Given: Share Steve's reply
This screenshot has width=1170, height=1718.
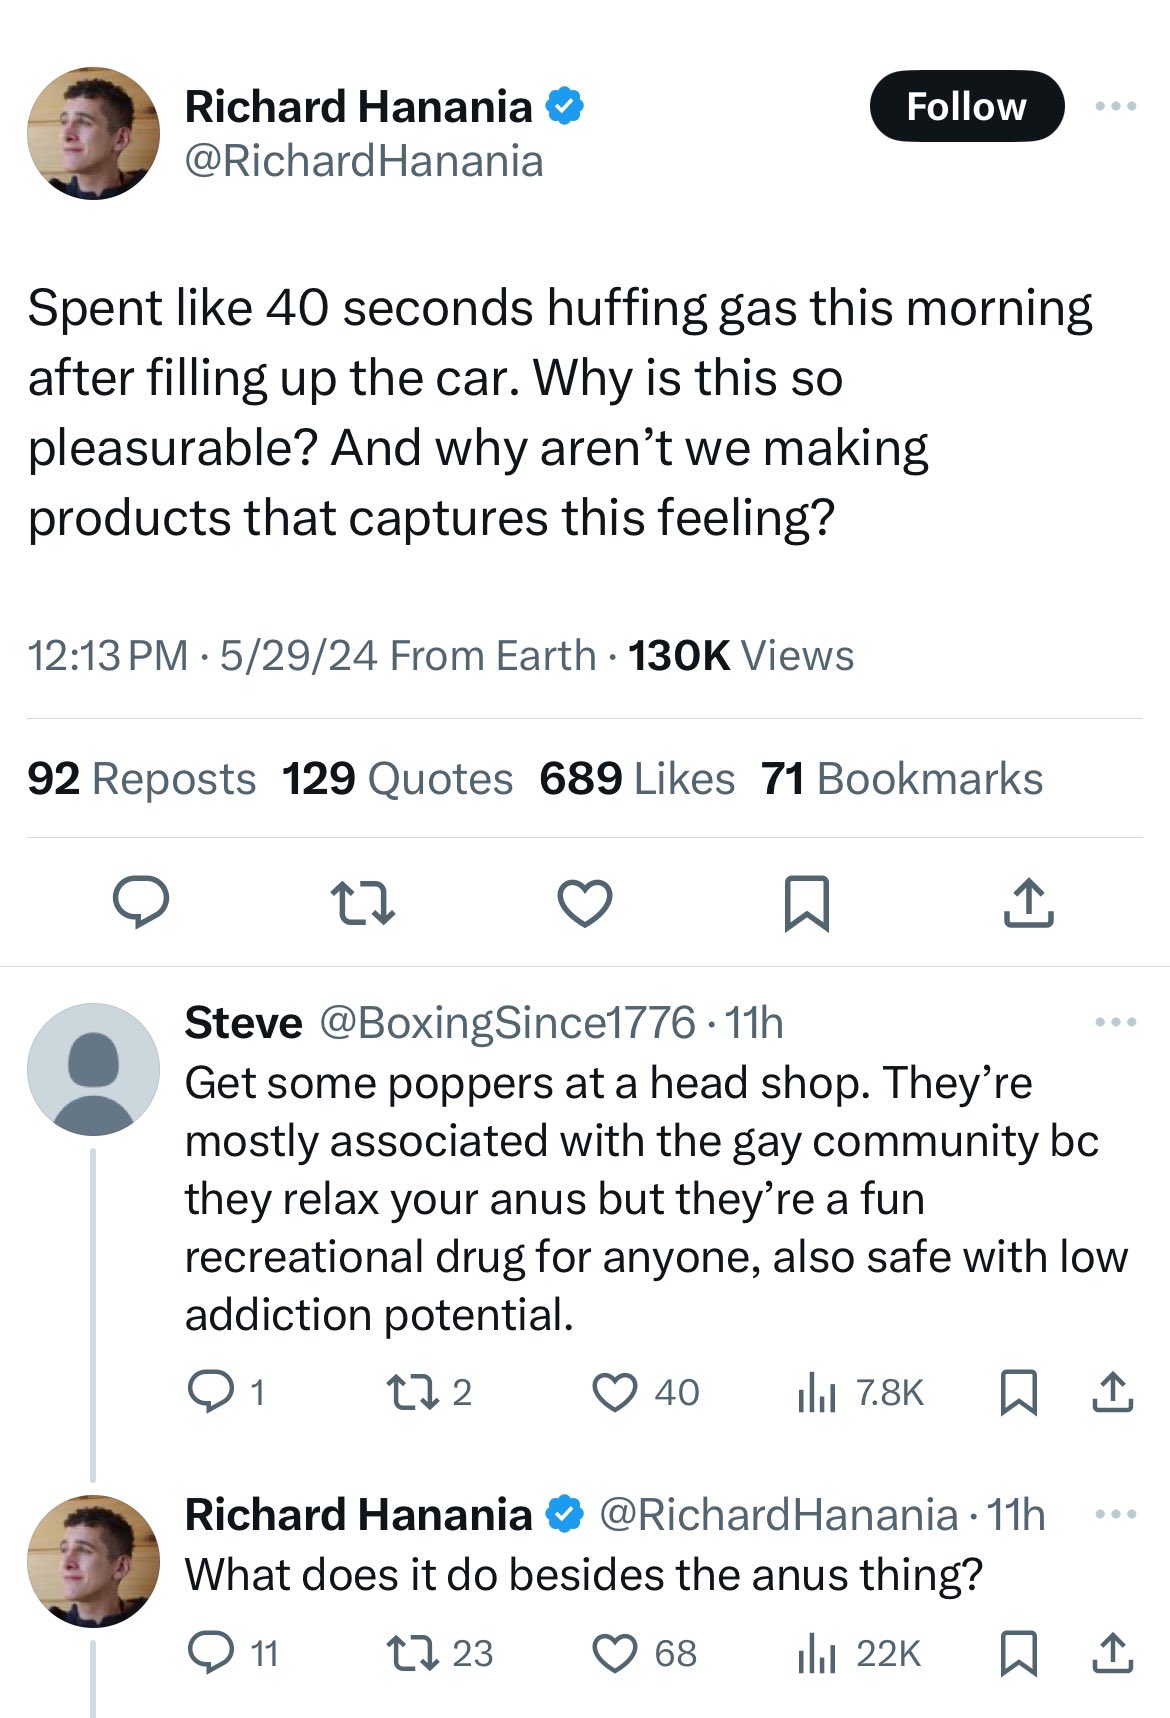Looking at the screenshot, I should [1112, 1391].
